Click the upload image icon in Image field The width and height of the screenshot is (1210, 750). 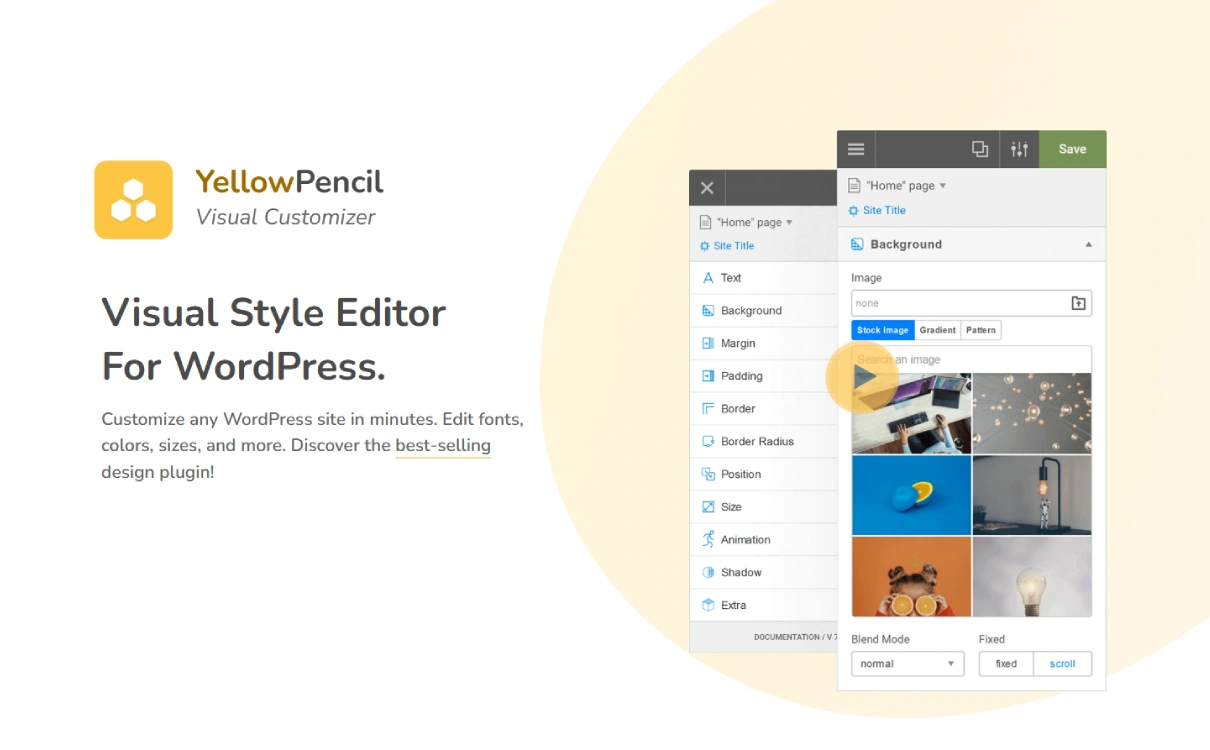(1078, 303)
